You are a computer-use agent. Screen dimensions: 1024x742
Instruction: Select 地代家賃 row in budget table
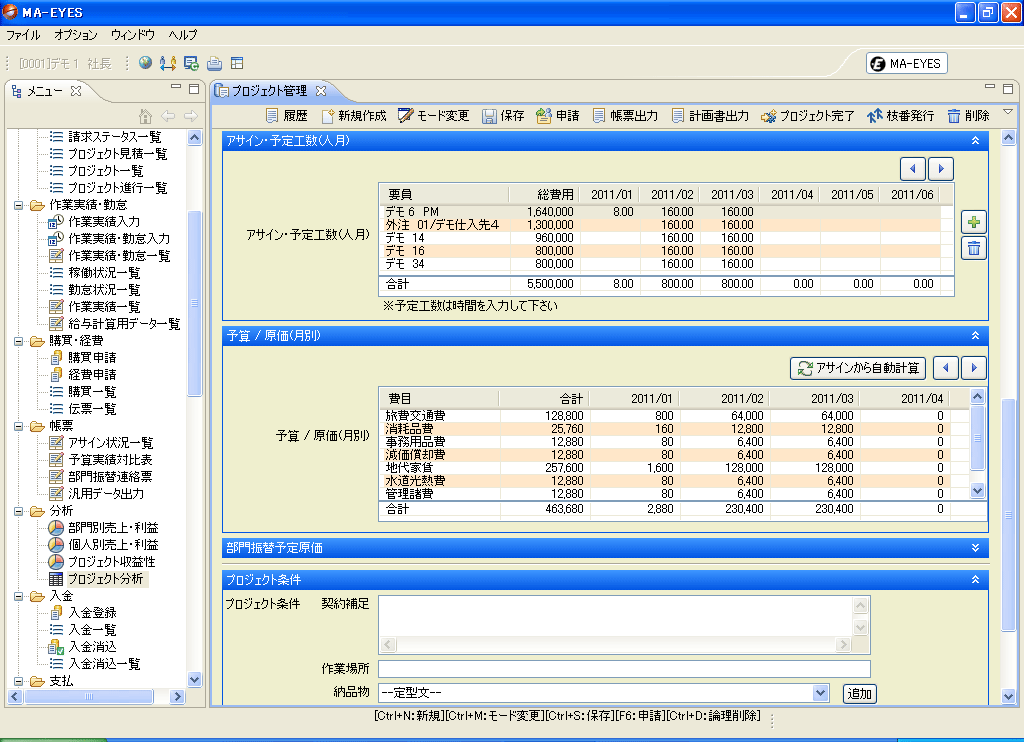tap(665, 468)
